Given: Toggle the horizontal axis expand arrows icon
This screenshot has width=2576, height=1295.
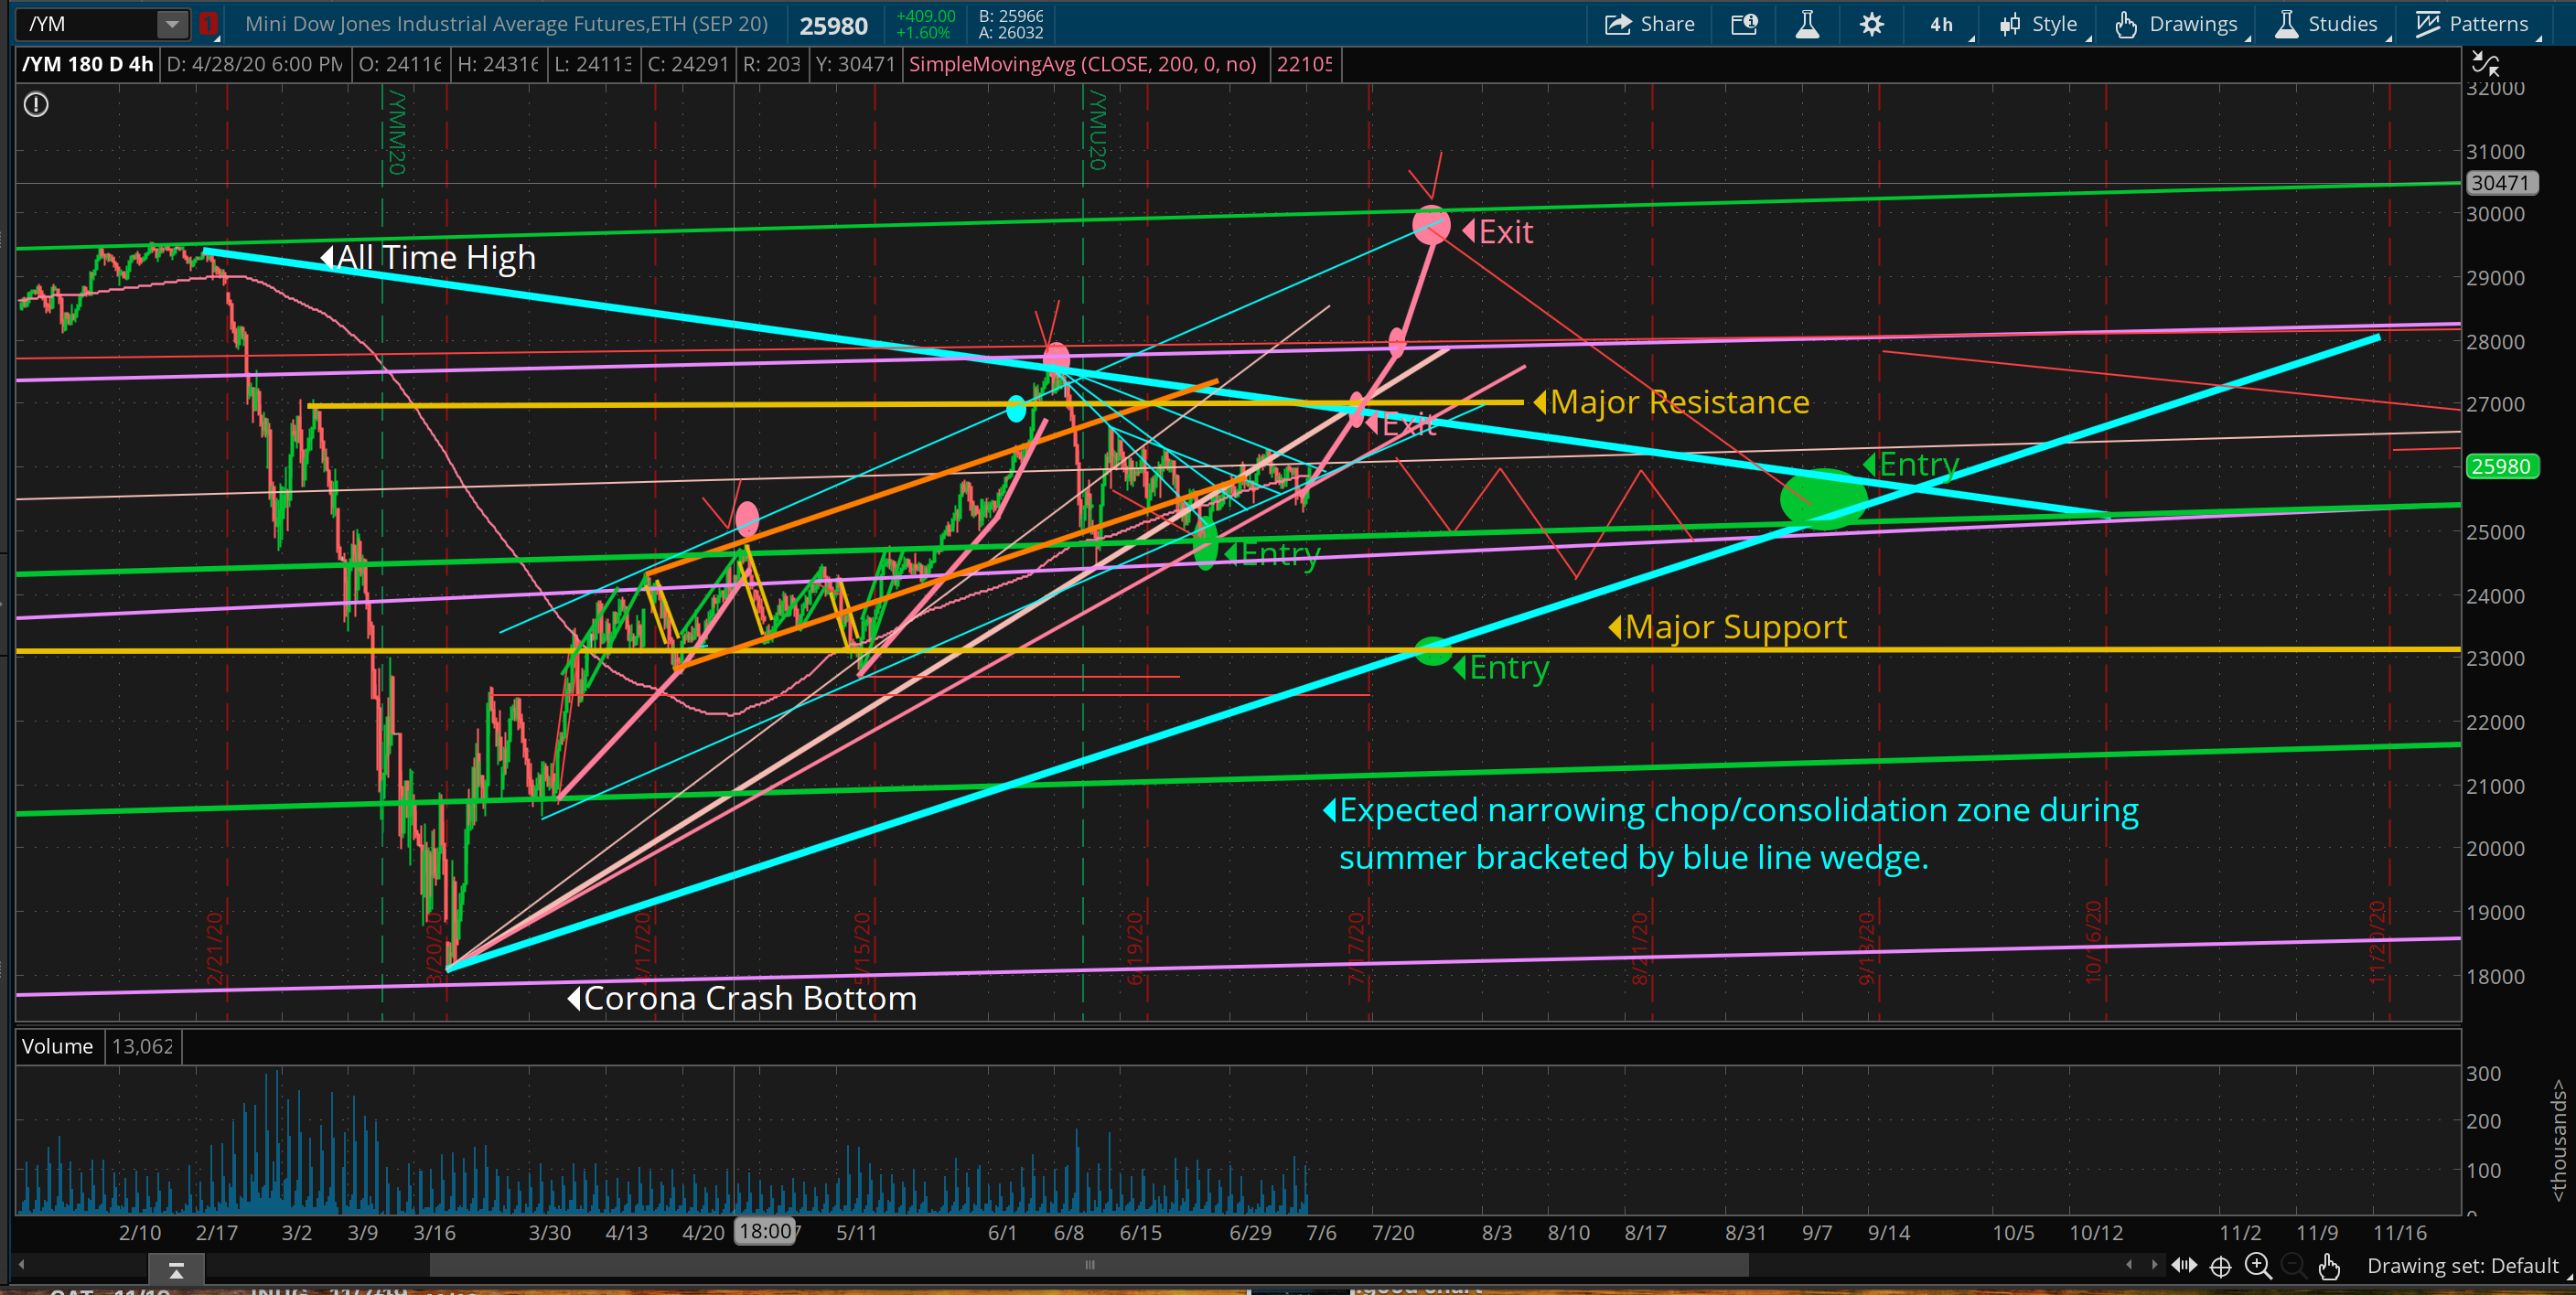Looking at the screenshot, I should [2184, 1266].
